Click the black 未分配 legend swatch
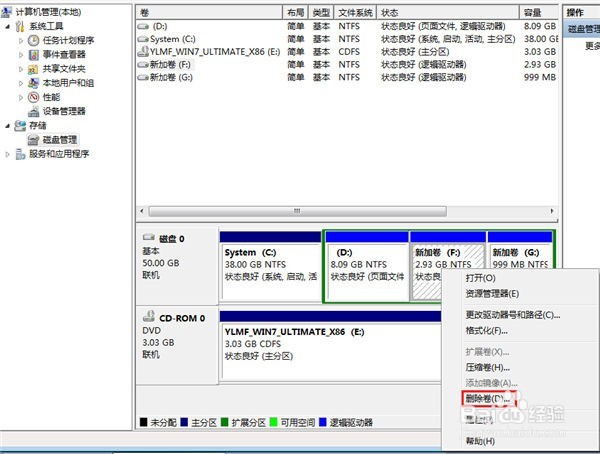This screenshot has height=454, width=600. click(x=143, y=422)
